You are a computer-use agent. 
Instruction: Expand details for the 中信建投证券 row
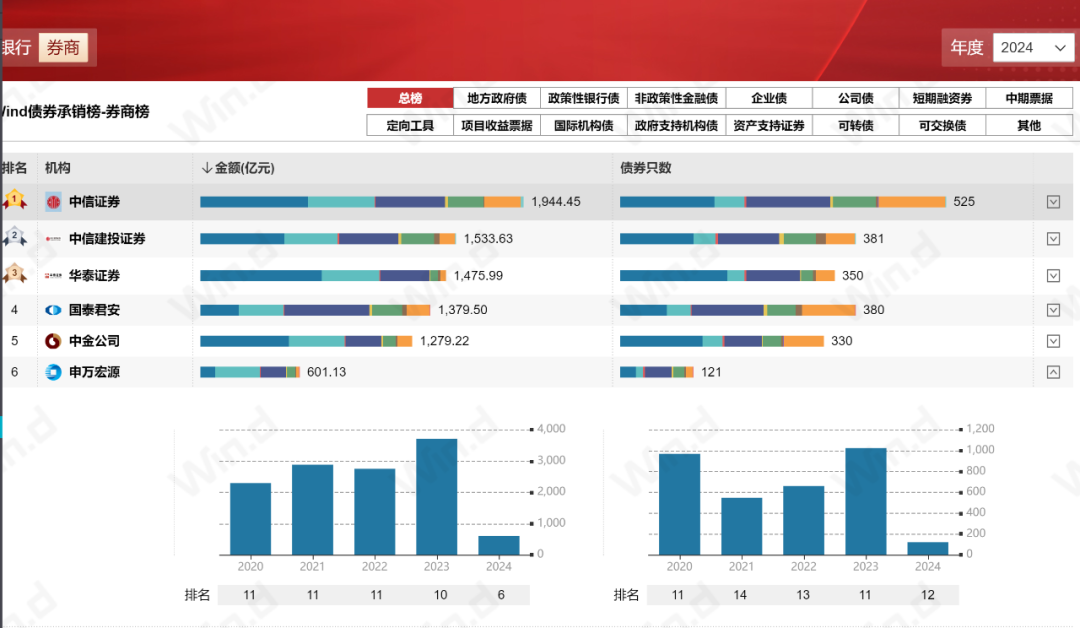click(1053, 239)
